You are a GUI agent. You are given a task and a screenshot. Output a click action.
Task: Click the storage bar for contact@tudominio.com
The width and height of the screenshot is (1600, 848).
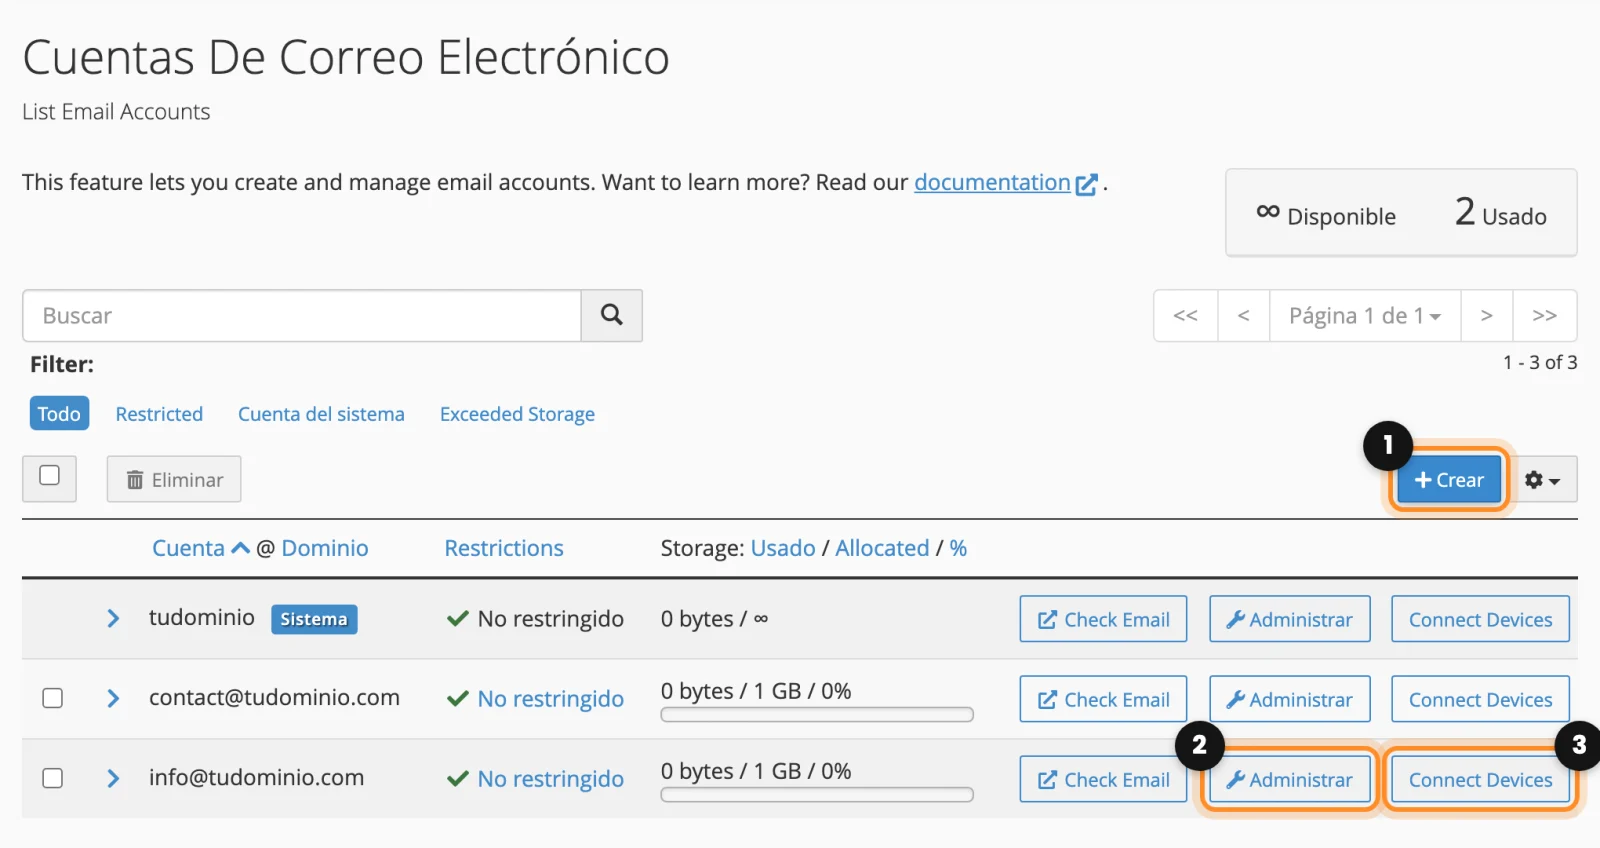coord(817,715)
